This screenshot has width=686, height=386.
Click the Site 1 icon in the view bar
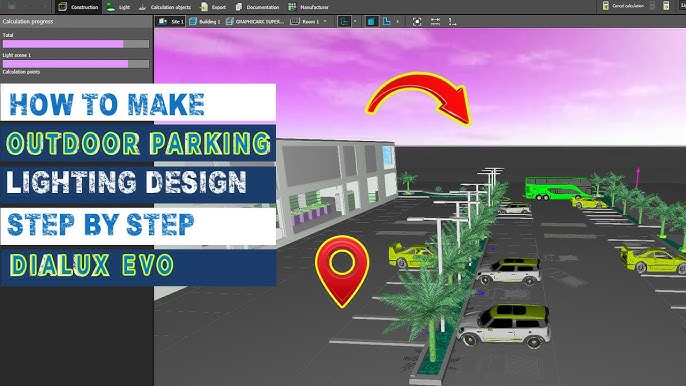pos(162,21)
